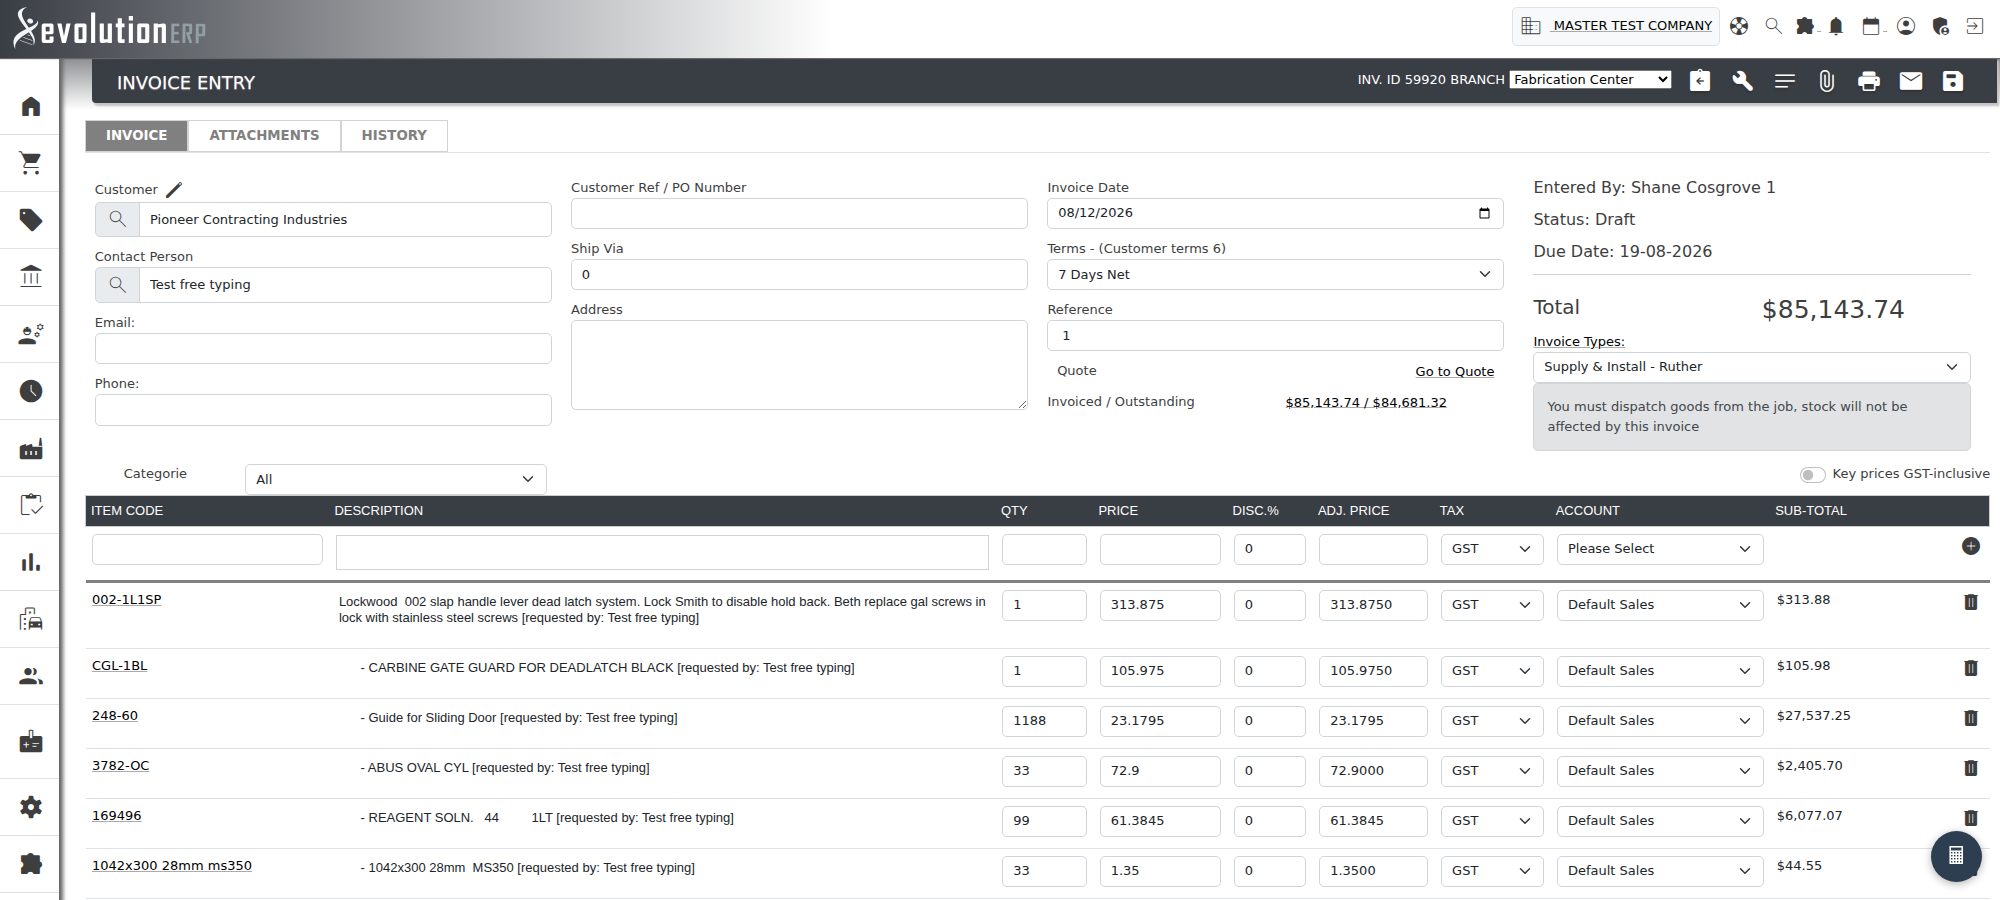Delete the 002-1L1SP line with trash icon
This screenshot has height=900, width=2000.
tap(1970, 602)
